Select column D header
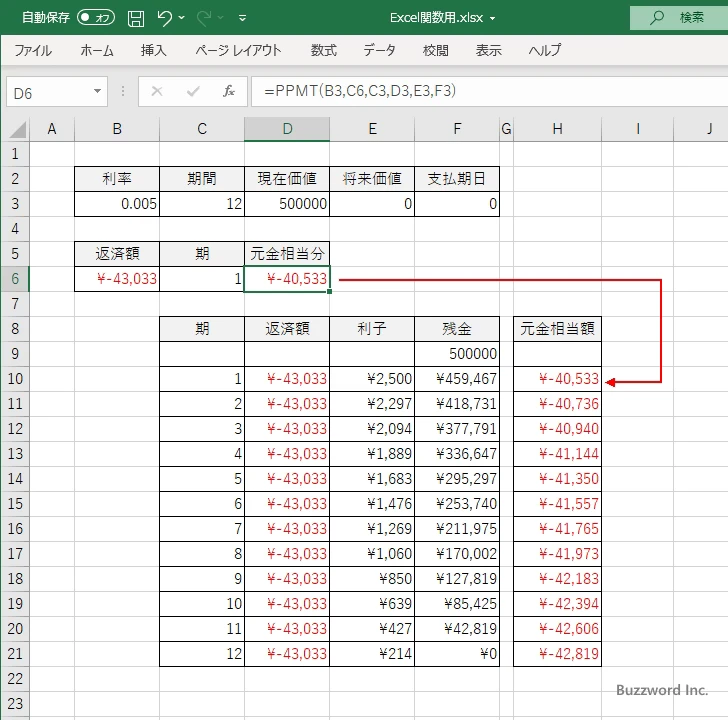 (x=287, y=129)
